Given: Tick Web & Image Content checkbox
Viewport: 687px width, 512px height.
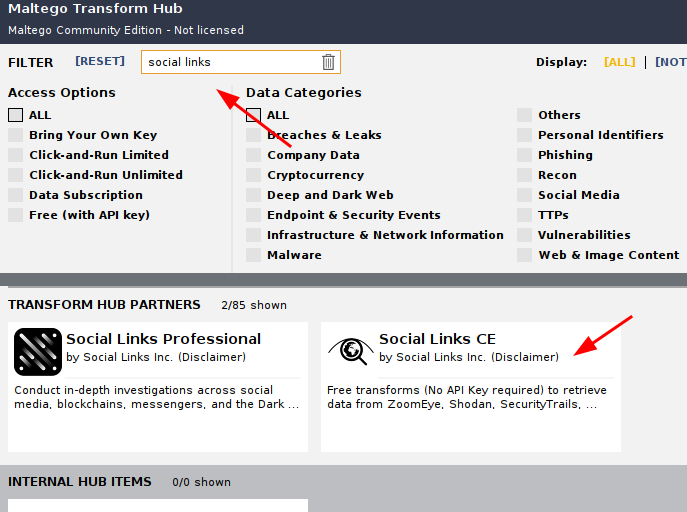Looking at the screenshot, I should point(524,255).
